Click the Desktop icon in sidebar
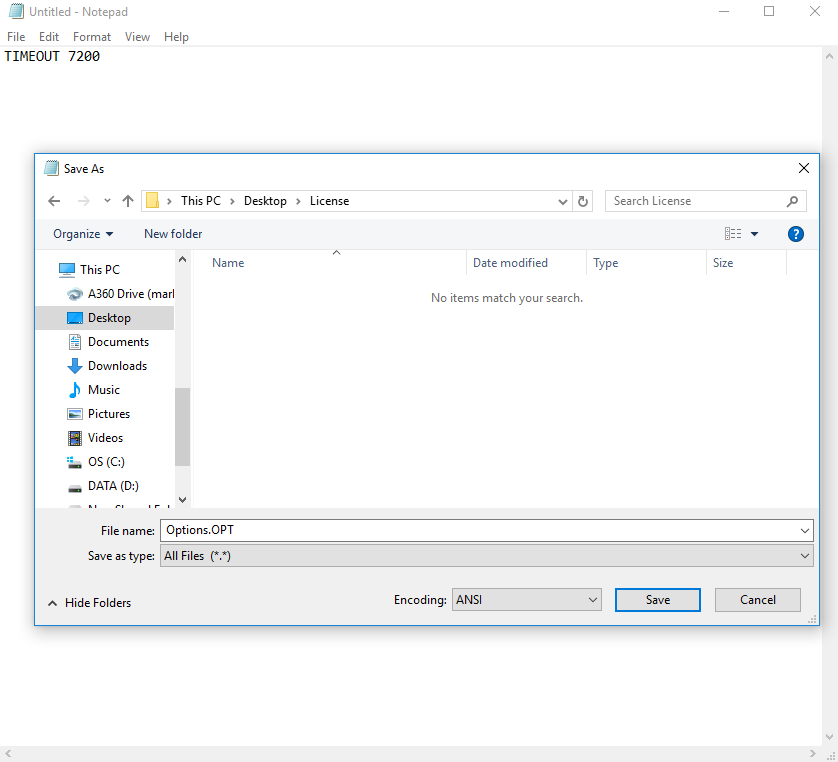838x762 pixels. 75,318
